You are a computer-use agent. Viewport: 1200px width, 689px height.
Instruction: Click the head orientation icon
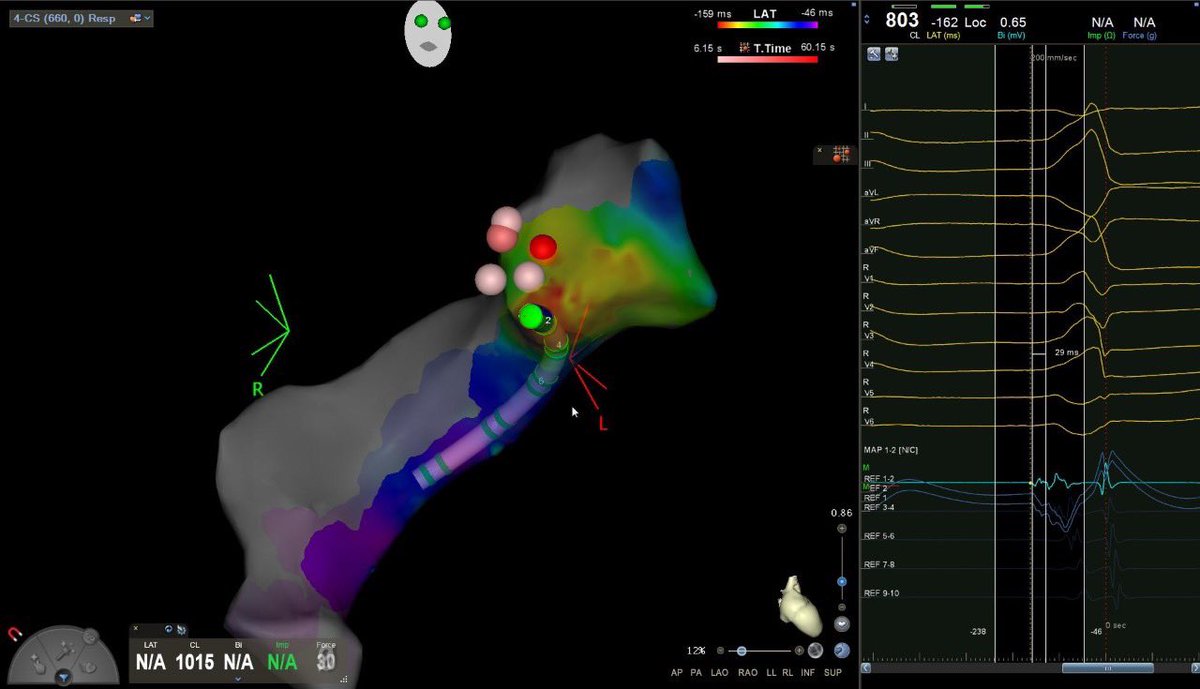[427, 35]
